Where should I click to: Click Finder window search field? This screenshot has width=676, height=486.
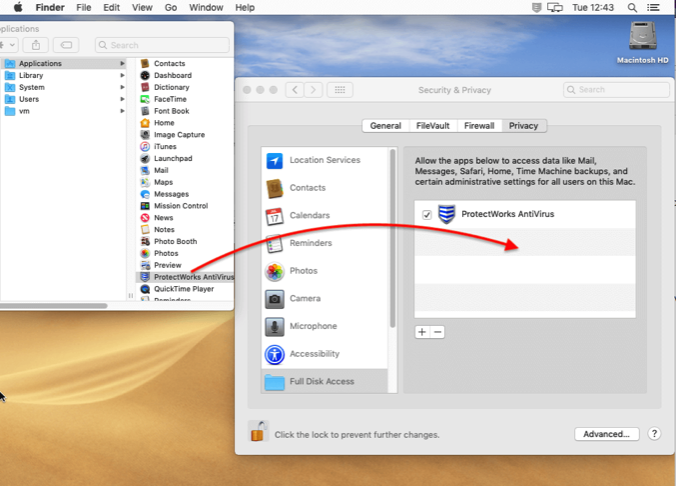click(162, 45)
